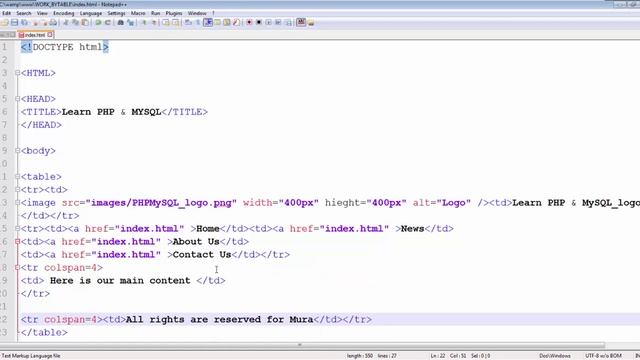Click the Close All toolbar icon

click(44, 23)
